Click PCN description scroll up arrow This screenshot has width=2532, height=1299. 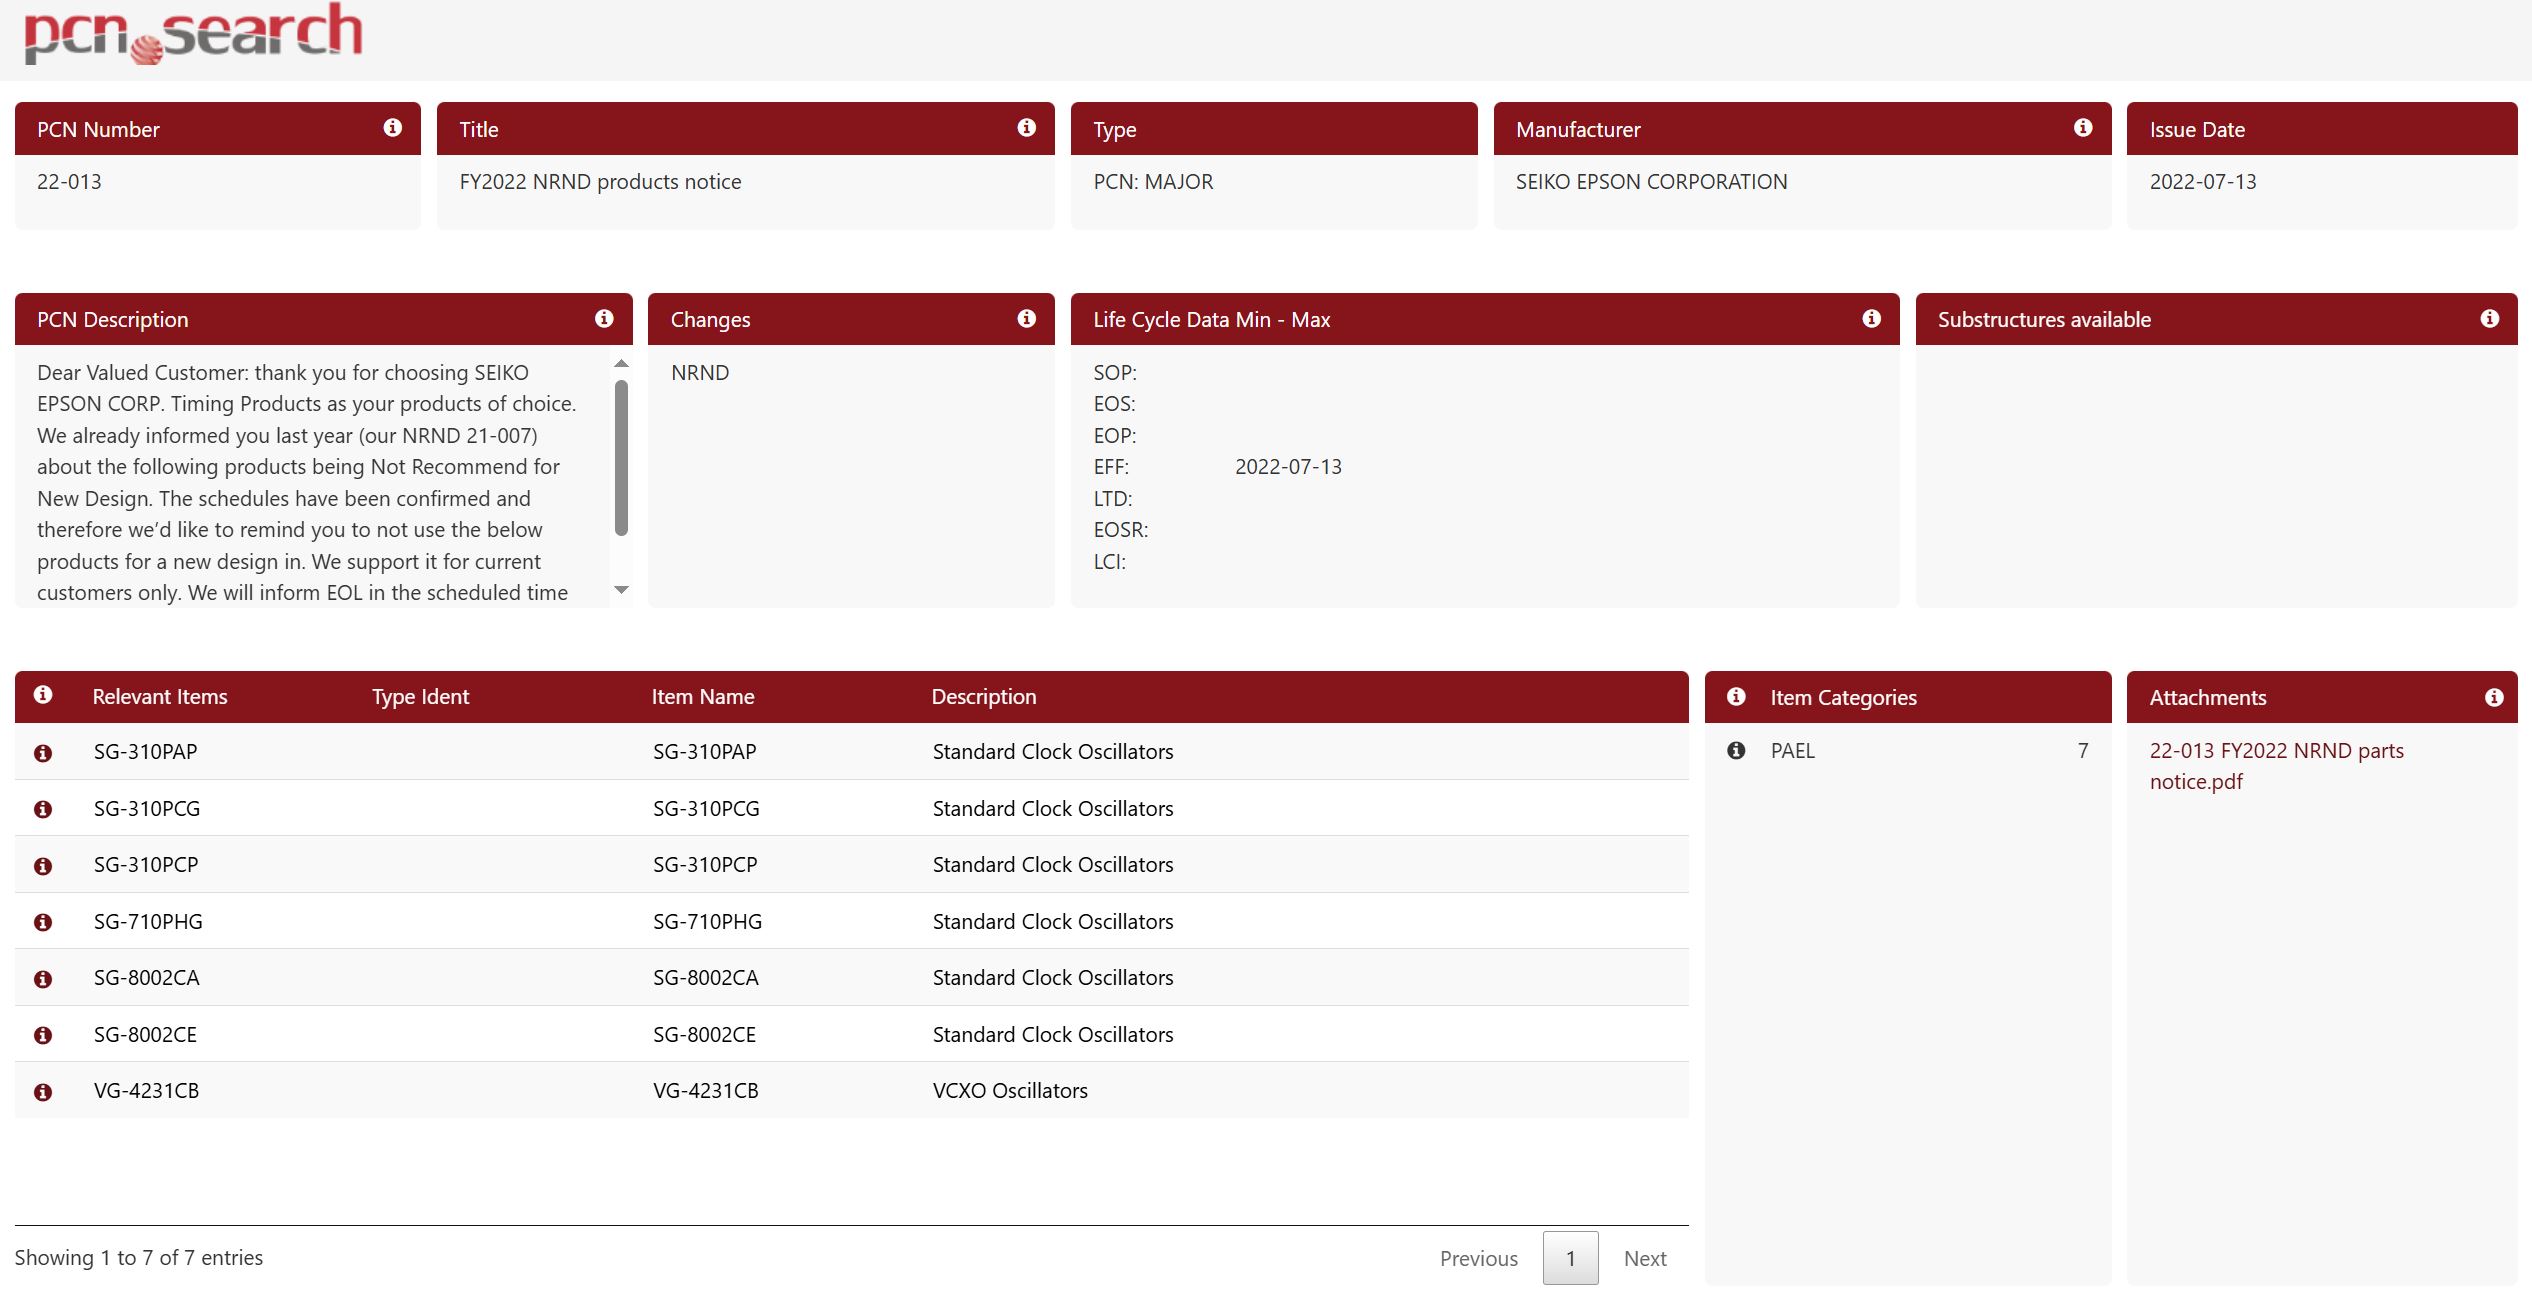pos(621,364)
